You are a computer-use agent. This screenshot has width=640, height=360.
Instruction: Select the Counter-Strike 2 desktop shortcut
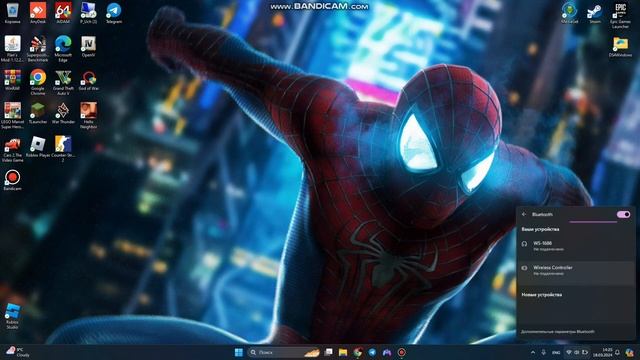coord(63,149)
